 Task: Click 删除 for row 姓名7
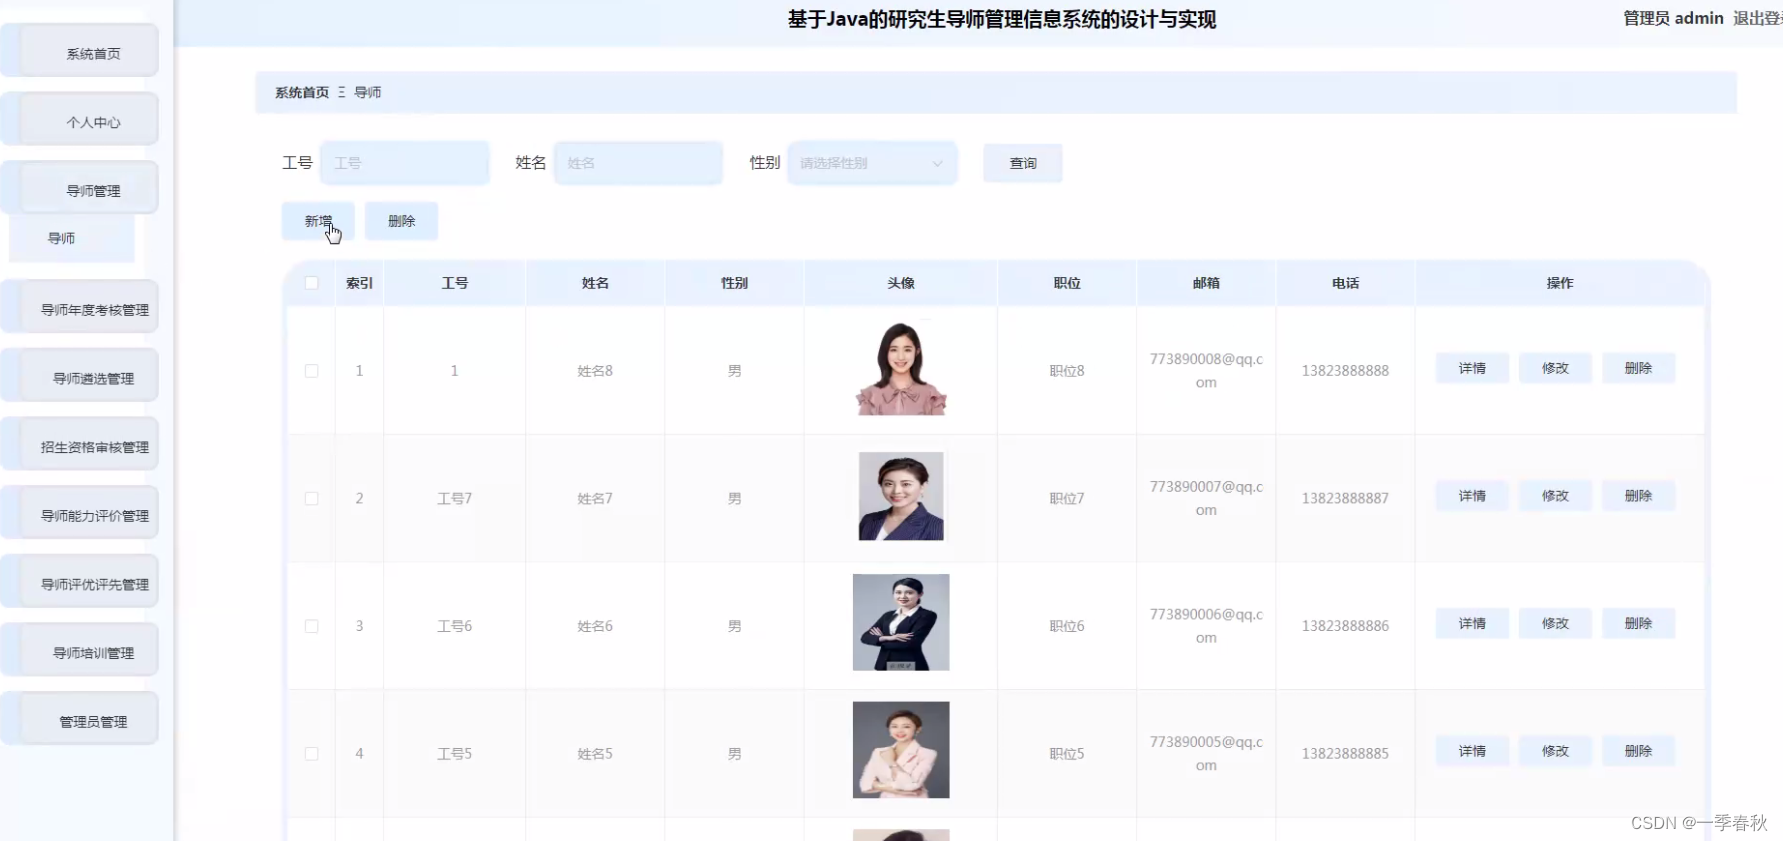1638,496
